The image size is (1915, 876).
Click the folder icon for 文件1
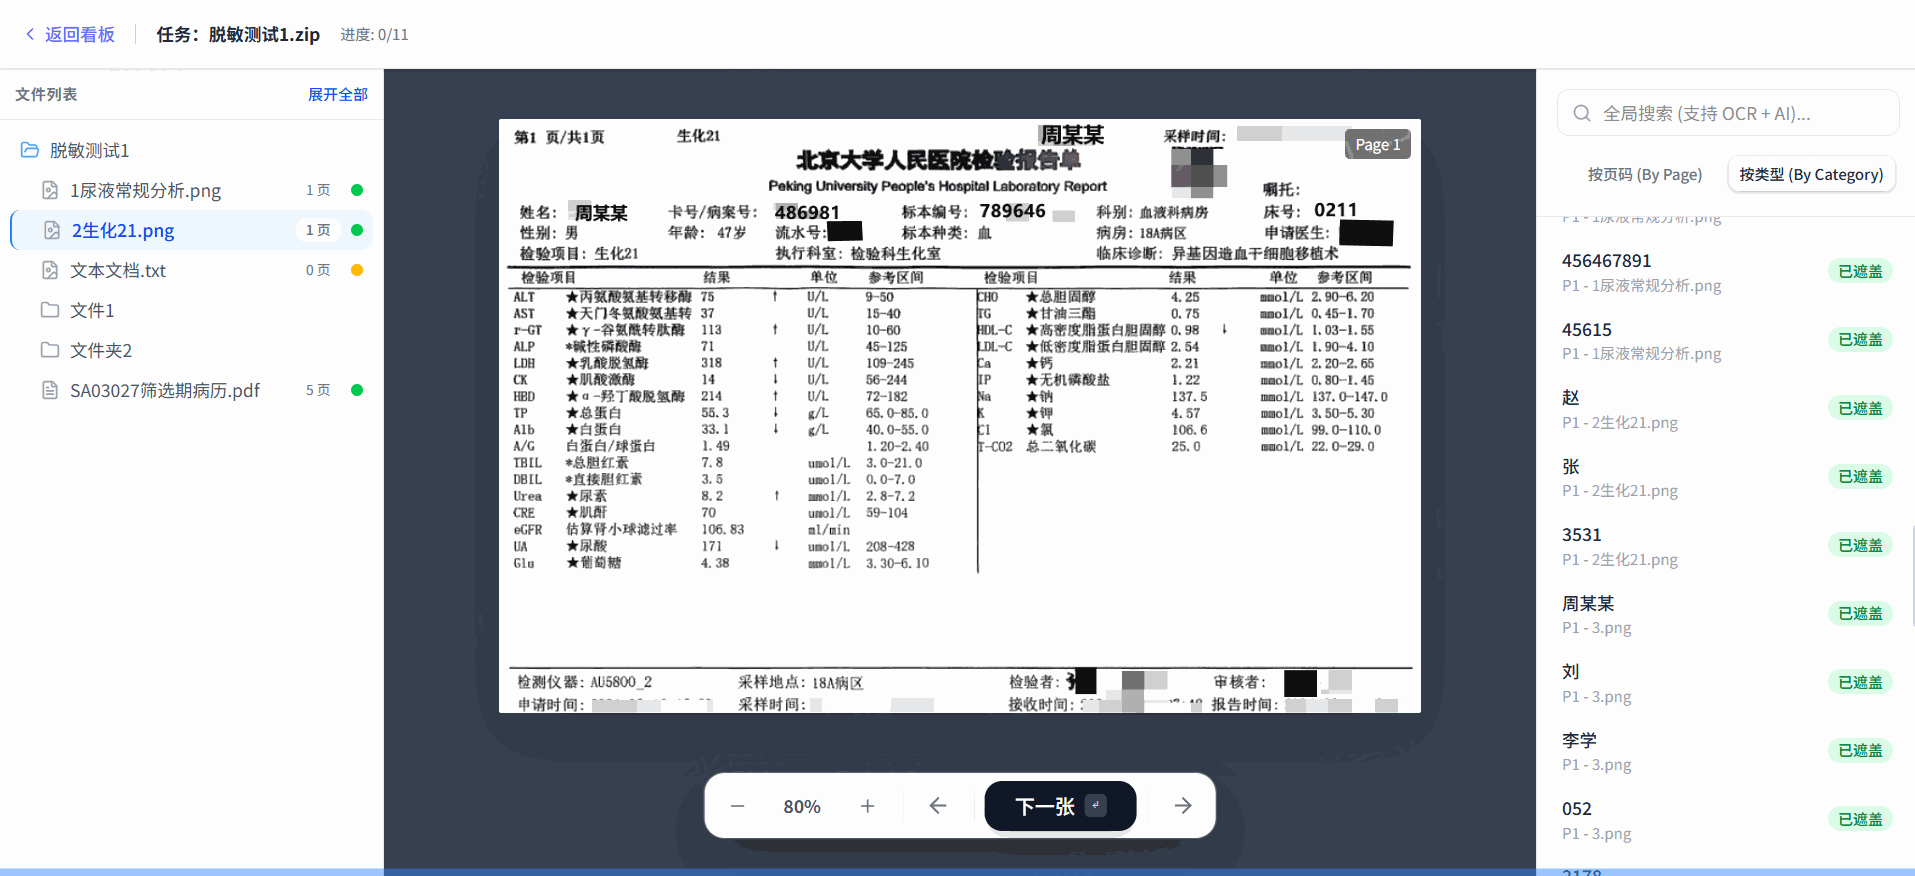(x=50, y=310)
